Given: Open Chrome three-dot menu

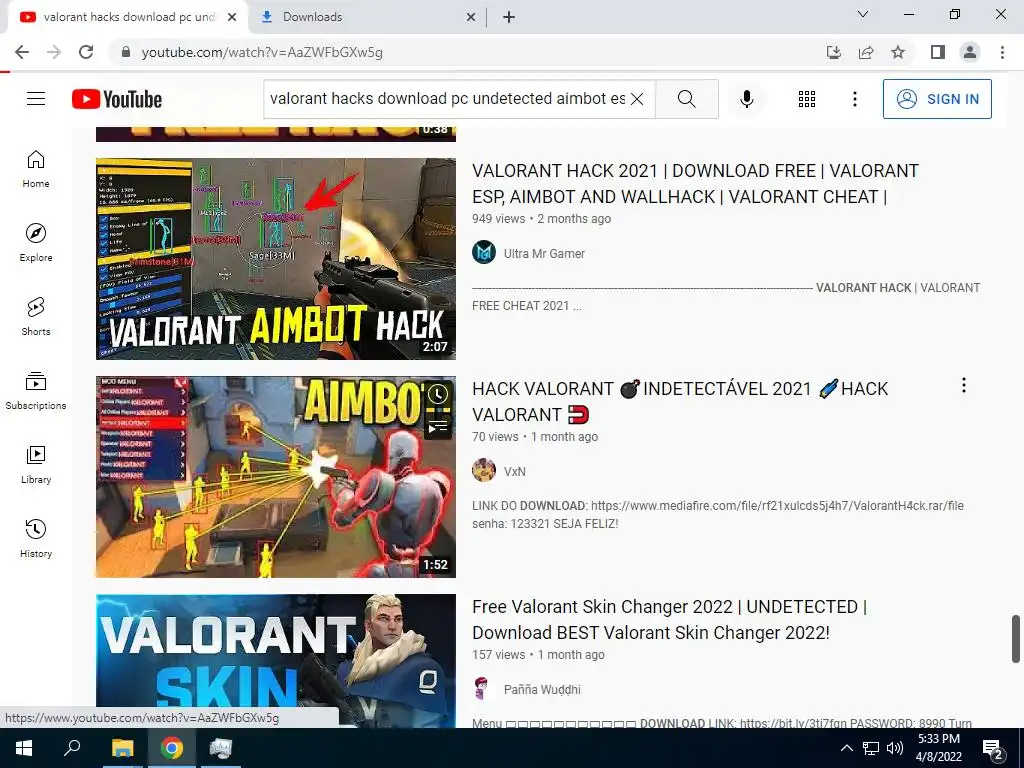Looking at the screenshot, I should pyautogui.click(x=1002, y=52).
